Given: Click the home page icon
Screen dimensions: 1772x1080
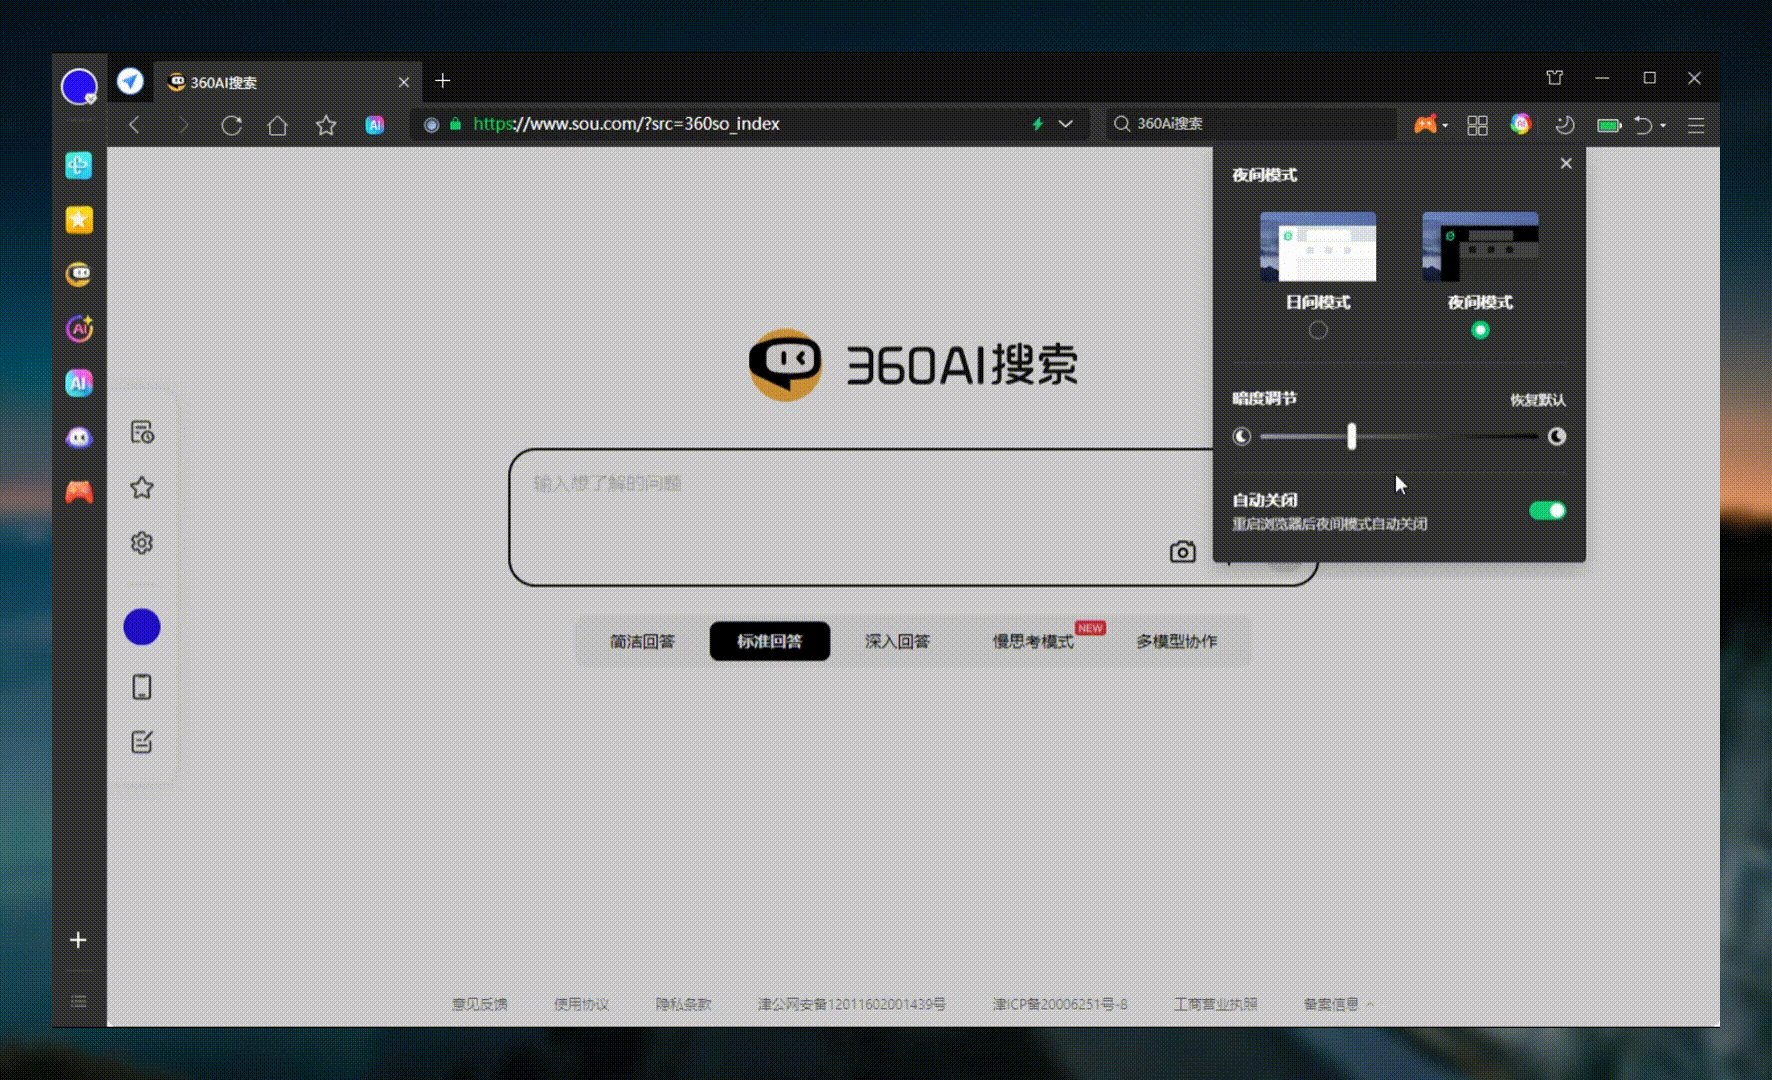Looking at the screenshot, I should pos(278,125).
